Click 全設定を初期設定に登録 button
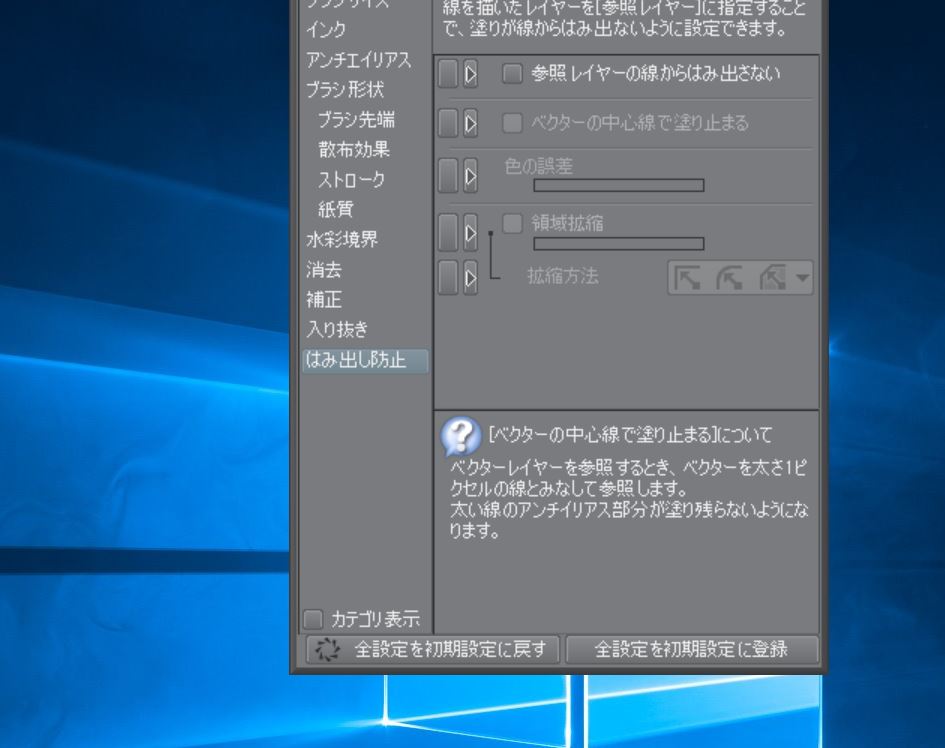 point(691,649)
